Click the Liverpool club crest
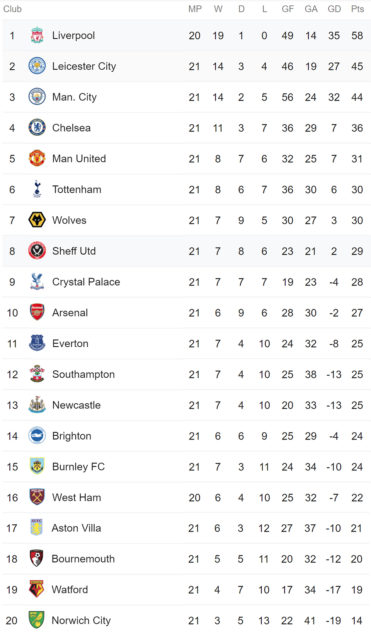This screenshot has width=371, height=640. (37, 36)
